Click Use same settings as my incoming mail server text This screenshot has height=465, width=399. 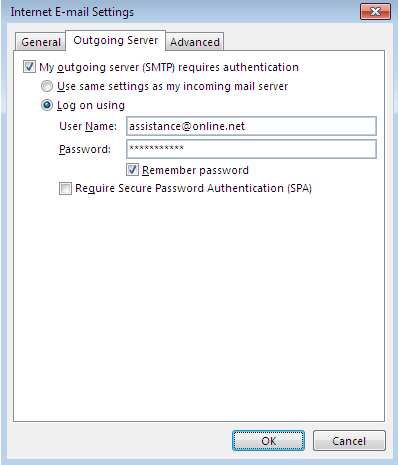tap(172, 86)
